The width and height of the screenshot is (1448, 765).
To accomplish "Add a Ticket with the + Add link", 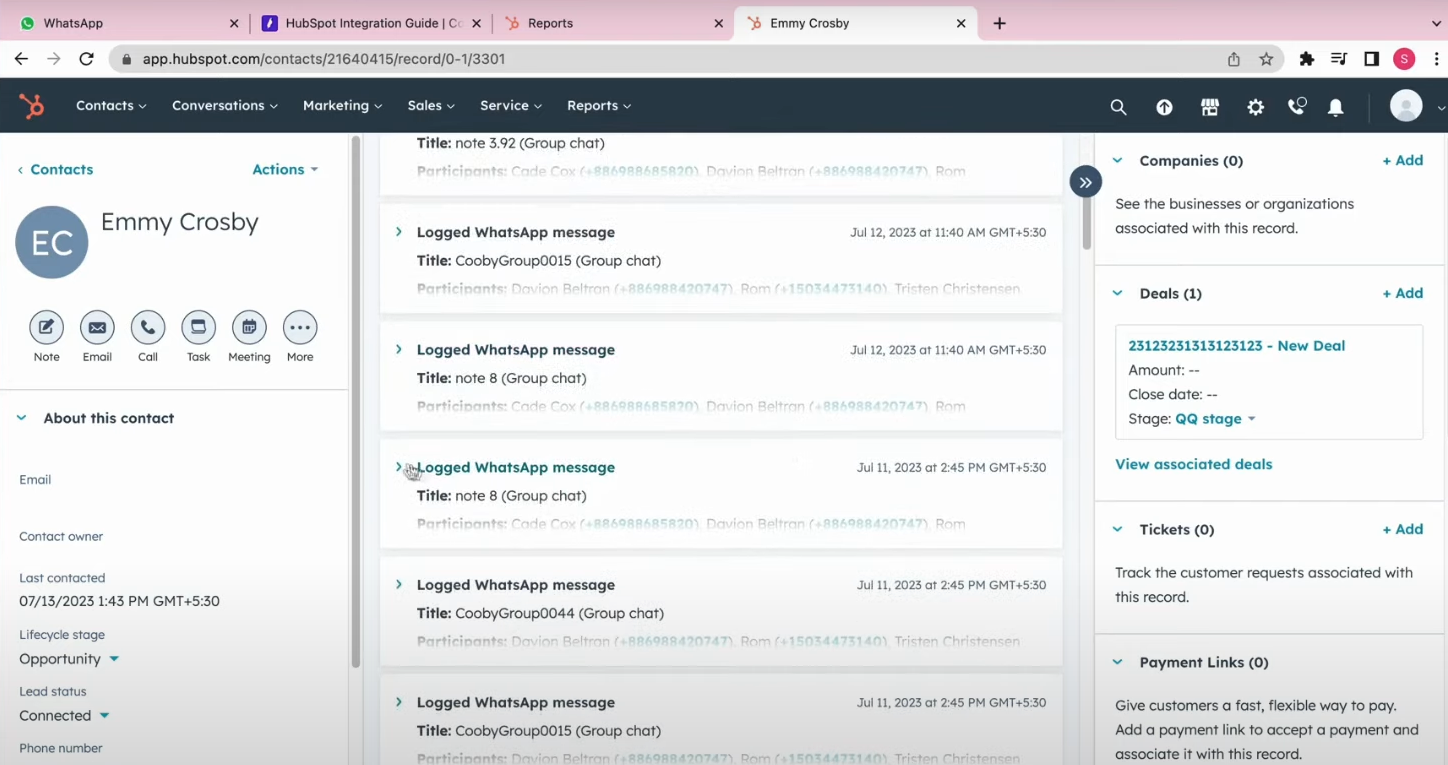I will click(1402, 529).
